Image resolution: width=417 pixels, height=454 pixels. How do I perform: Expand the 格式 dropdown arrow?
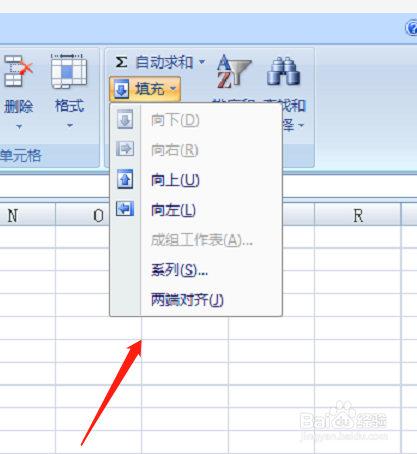coord(70,126)
